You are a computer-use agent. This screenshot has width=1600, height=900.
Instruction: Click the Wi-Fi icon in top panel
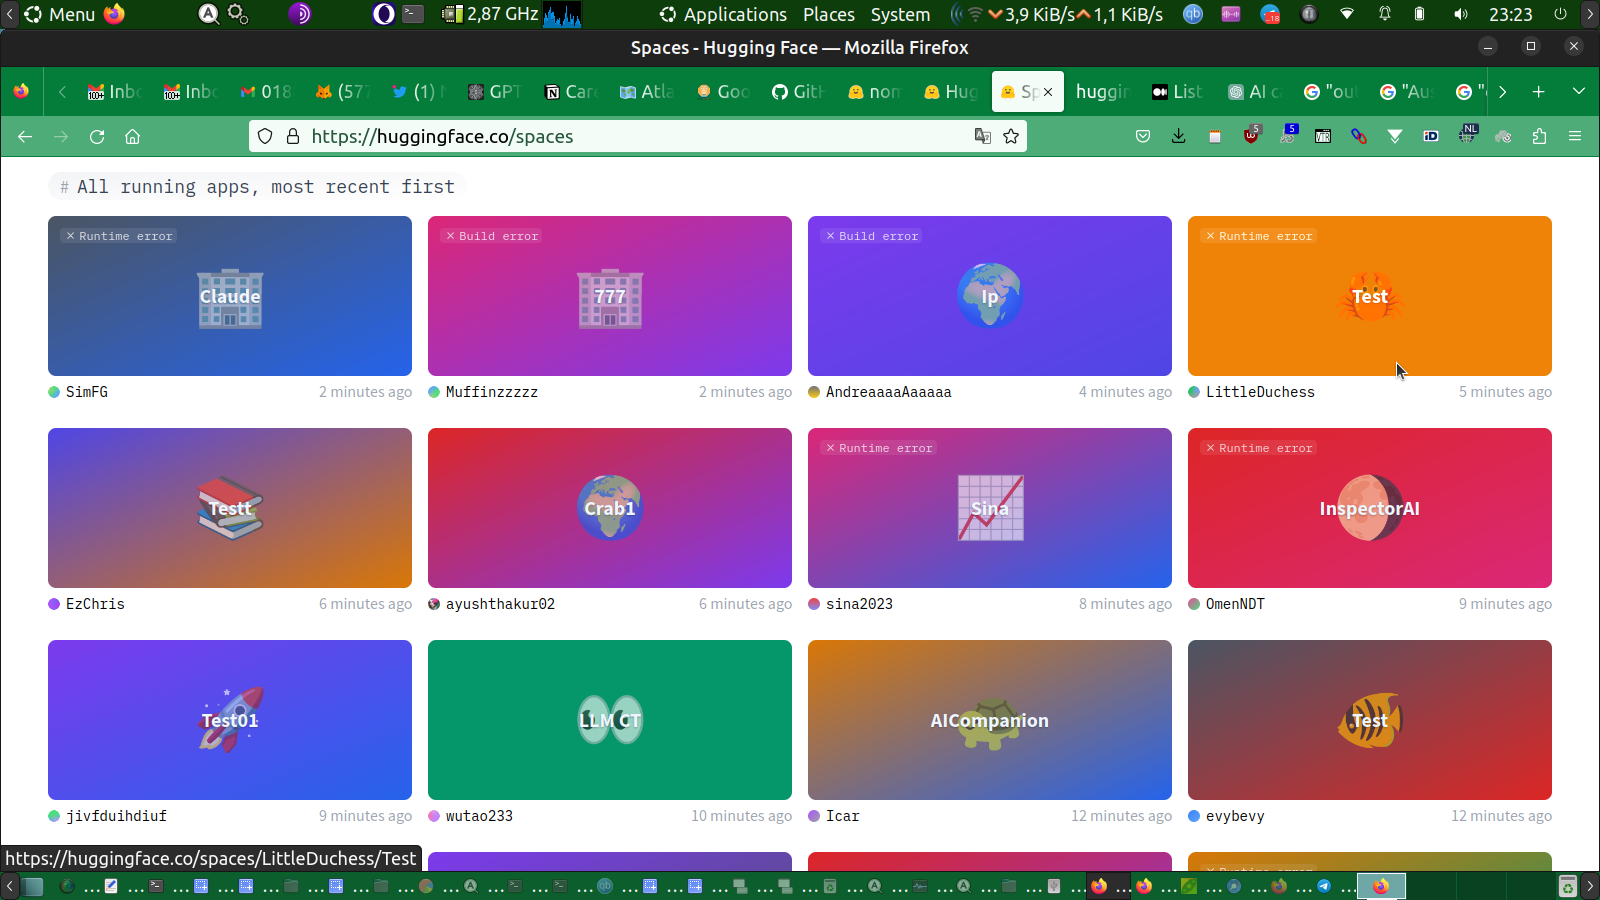coord(1347,14)
